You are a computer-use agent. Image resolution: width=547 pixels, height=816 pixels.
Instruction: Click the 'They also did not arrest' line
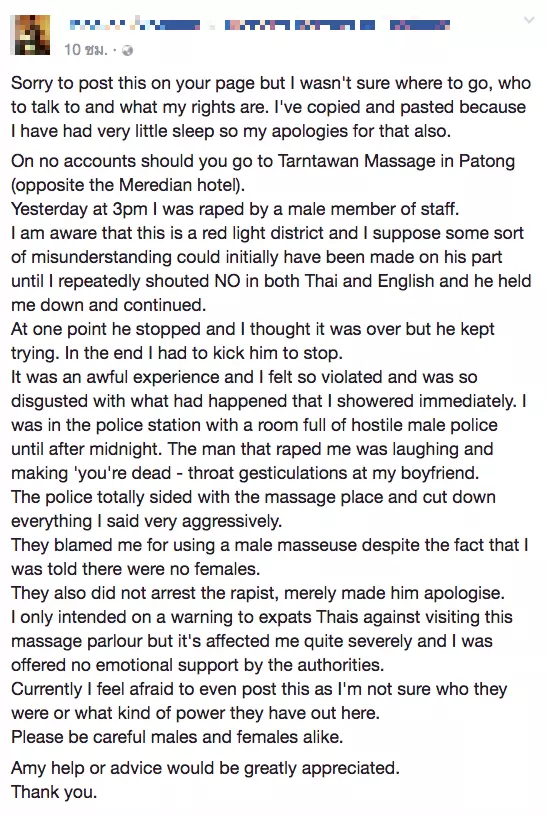(x=258, y=593)
